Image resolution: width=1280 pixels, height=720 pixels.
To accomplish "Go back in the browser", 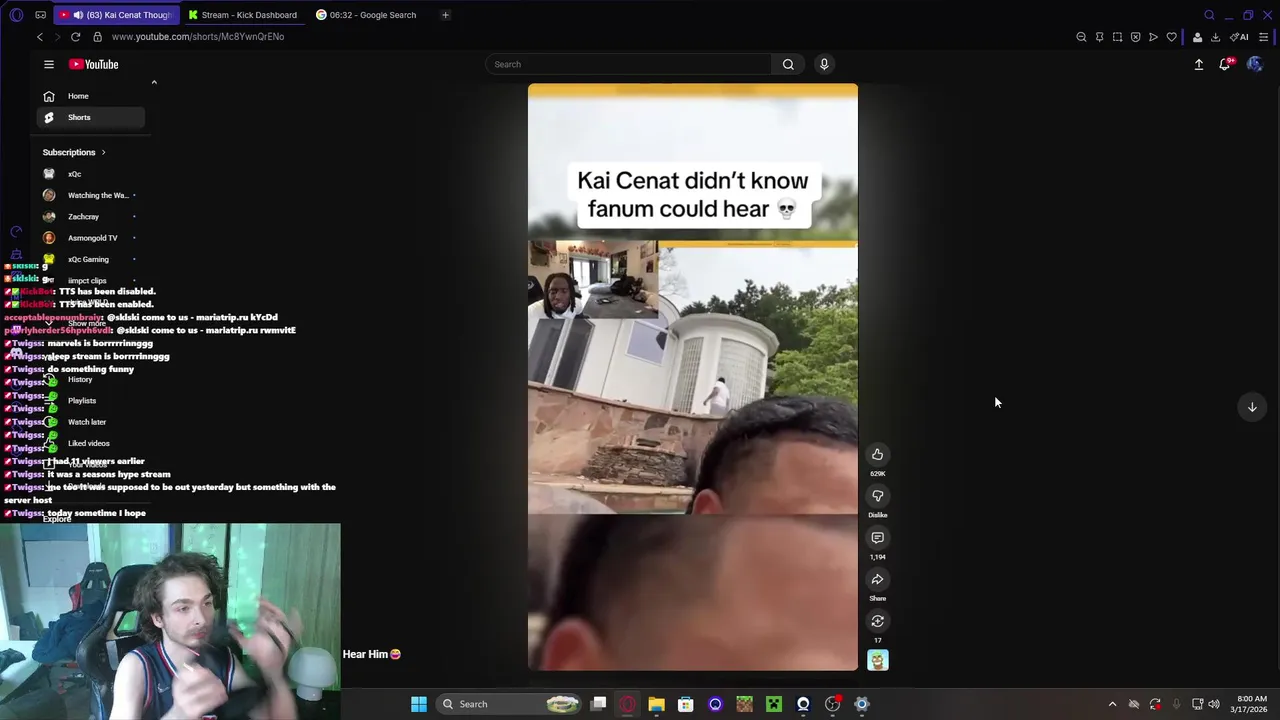I will point(40,37).
